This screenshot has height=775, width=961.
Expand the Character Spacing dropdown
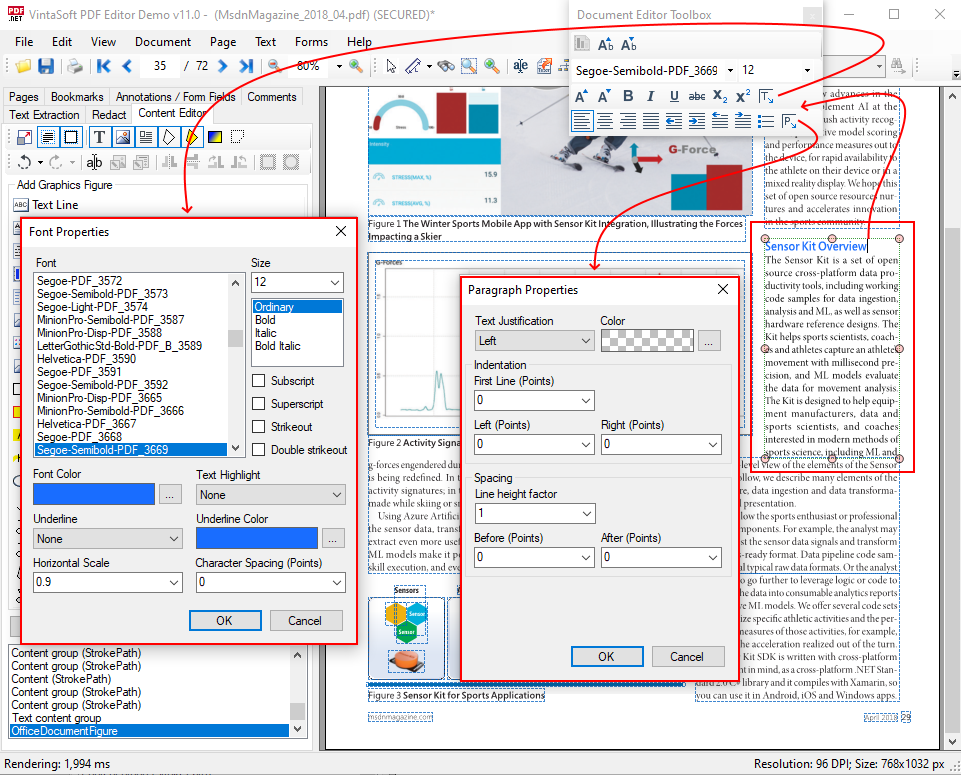coord(337,582)
